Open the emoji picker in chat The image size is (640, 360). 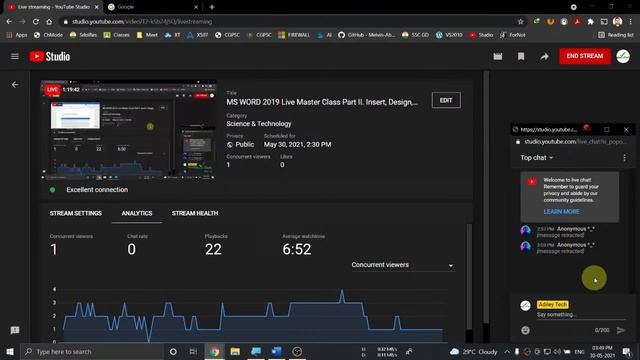click(525, 330)
